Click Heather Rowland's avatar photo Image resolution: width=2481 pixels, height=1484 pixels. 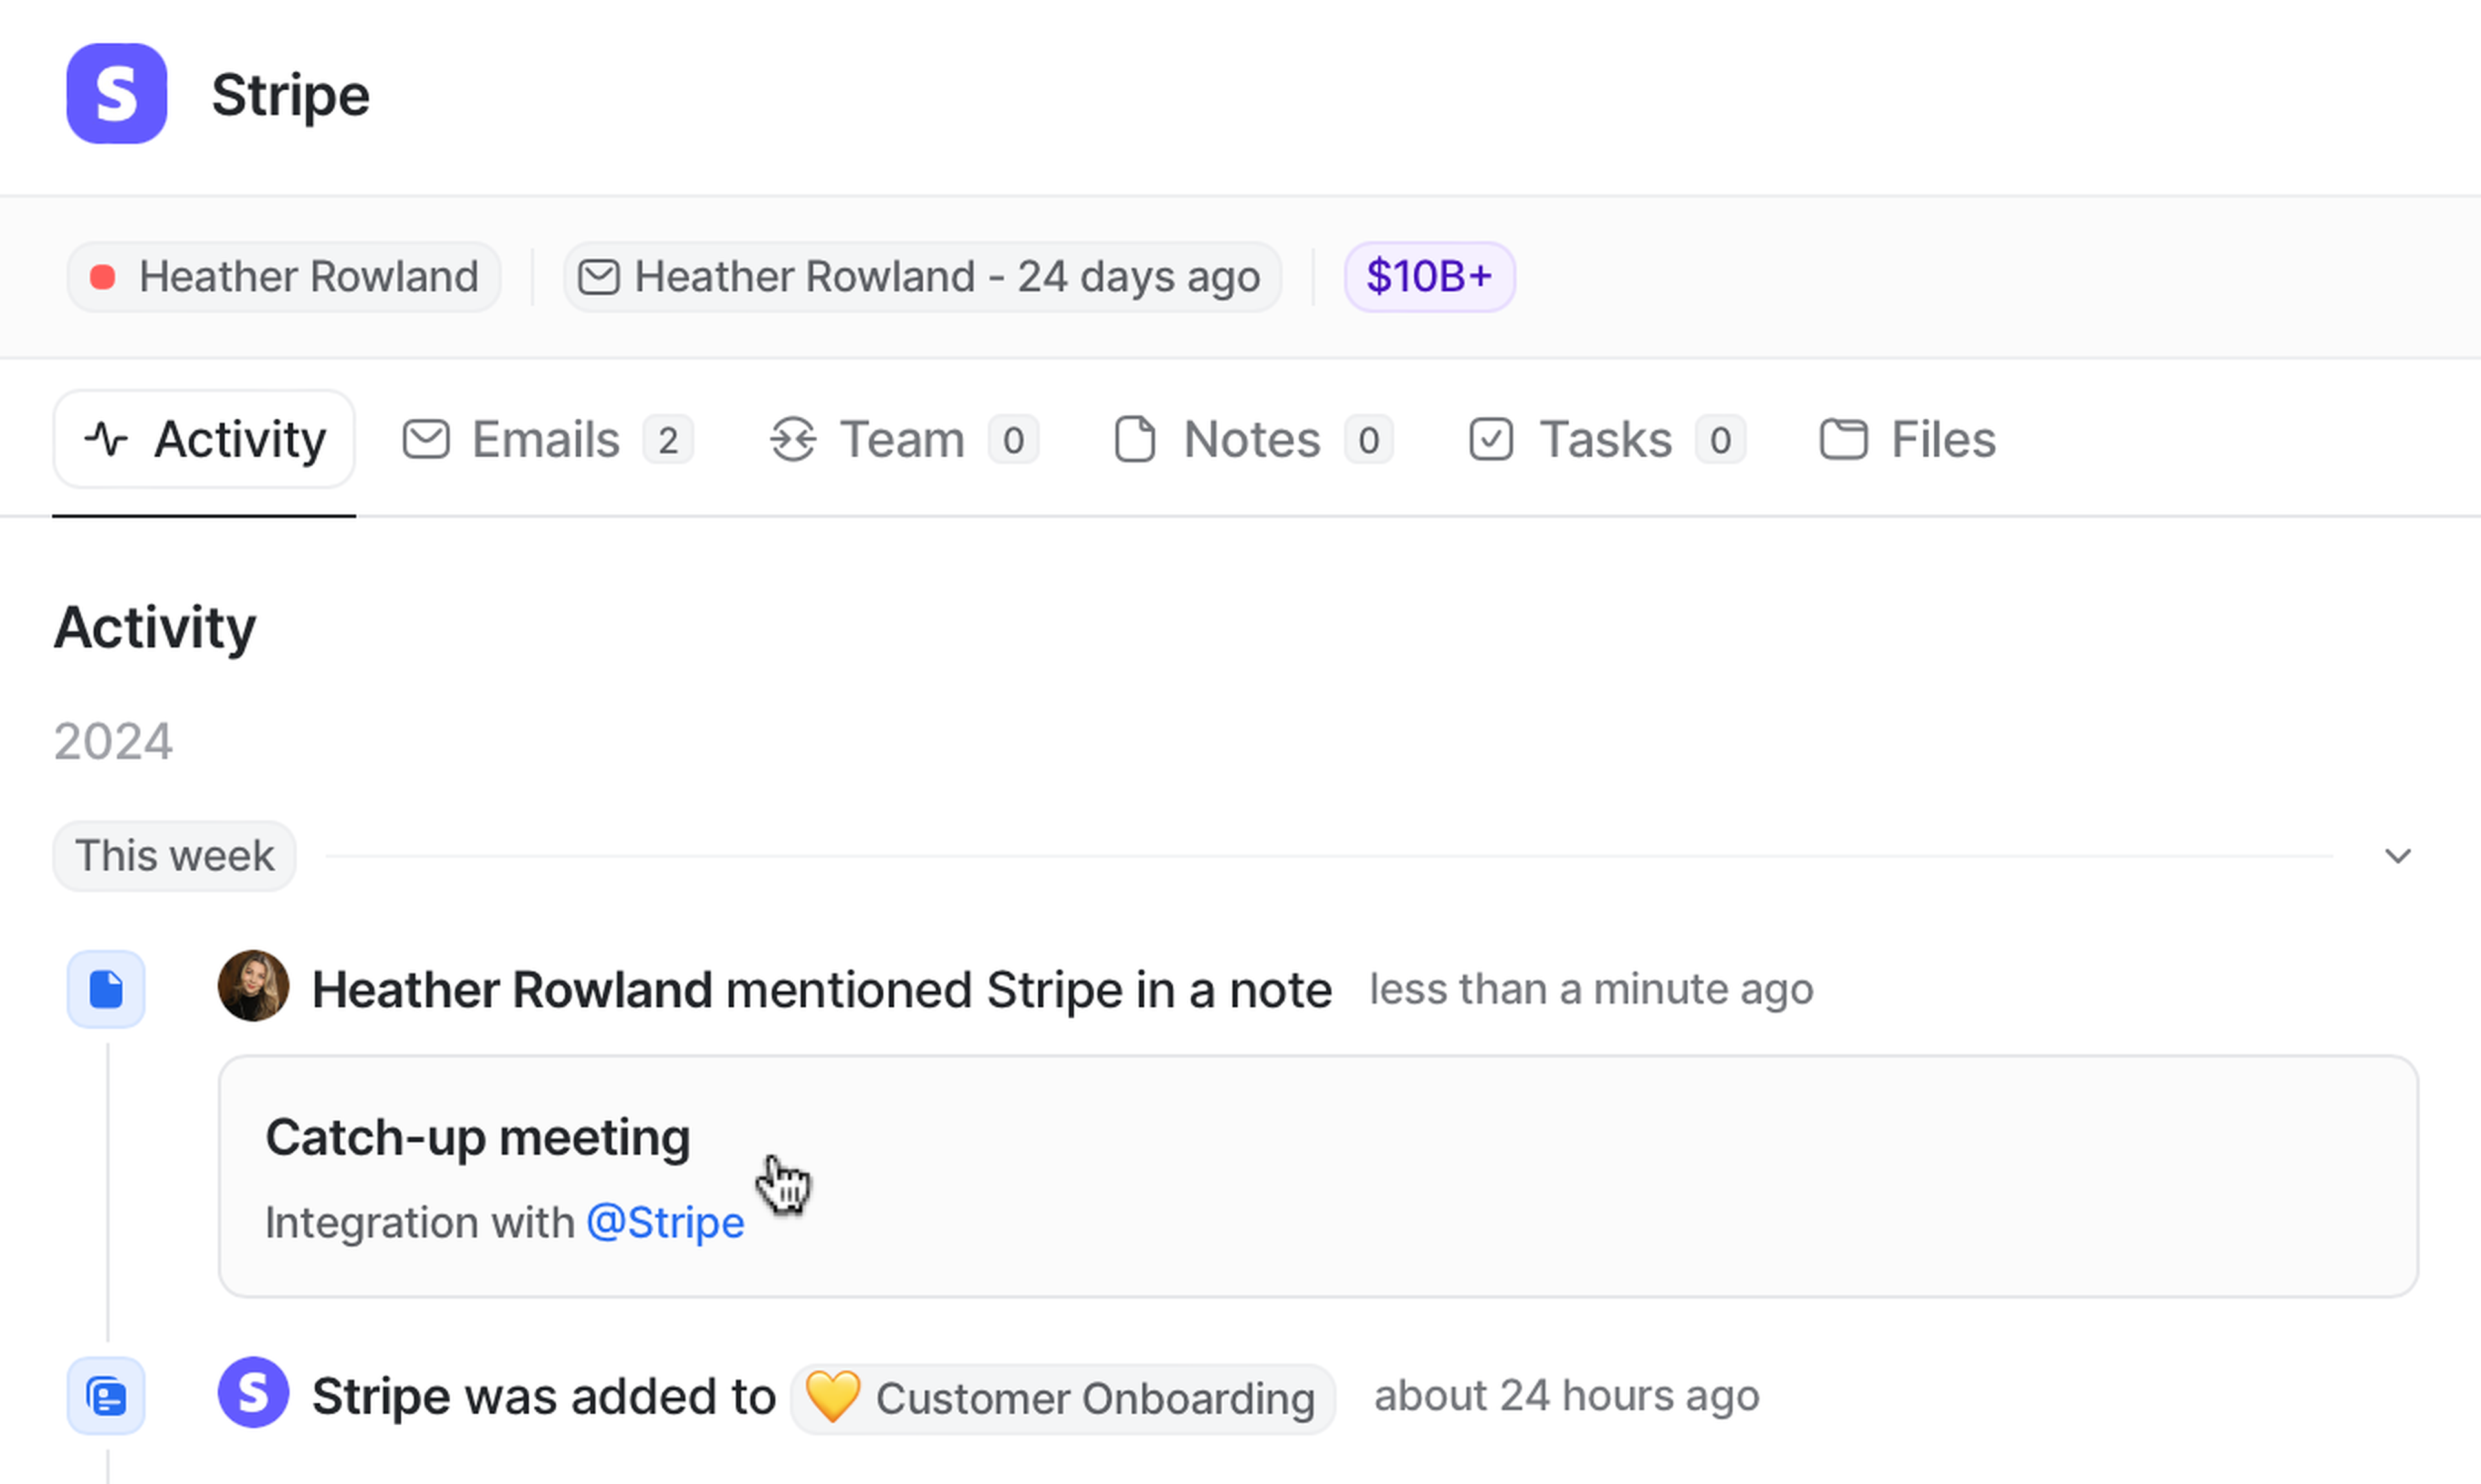(254, 986)
